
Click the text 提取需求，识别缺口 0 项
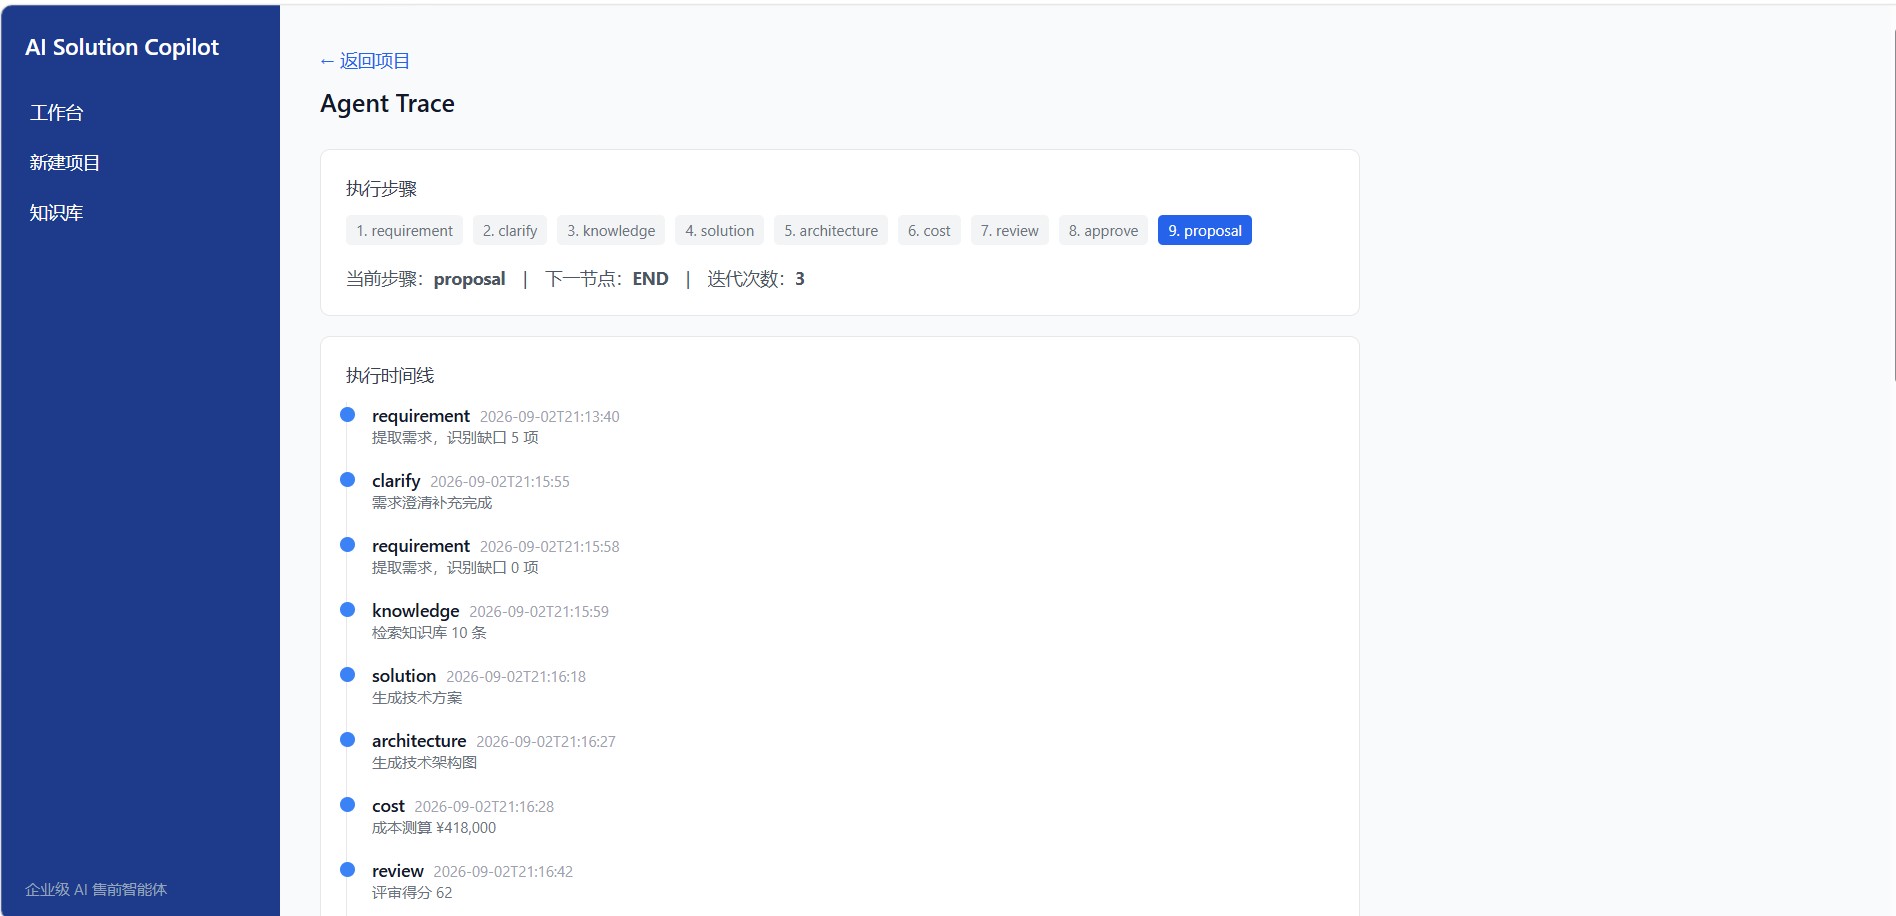(x=455, y=568)
